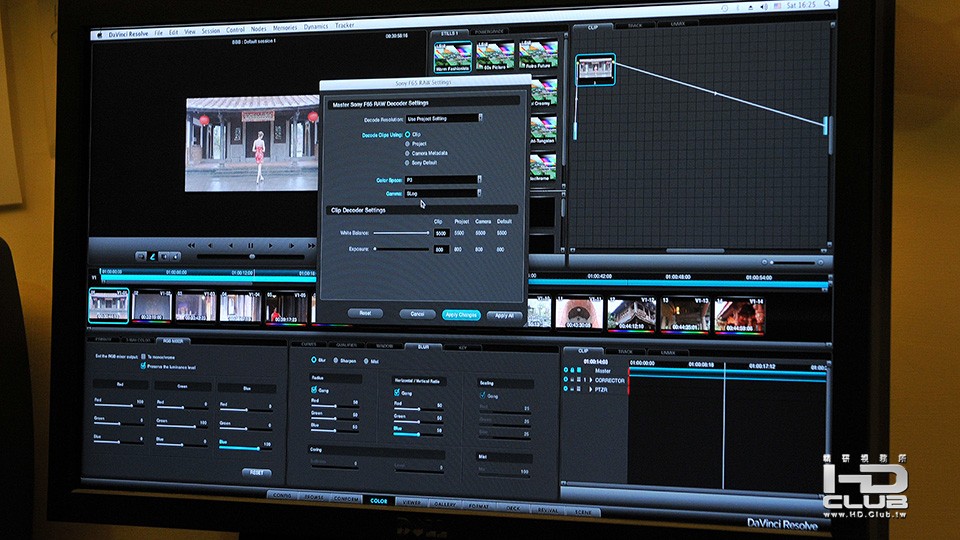Select clip 01 thumbnail in timeline
Screen dimensions: 960x540
109,305
